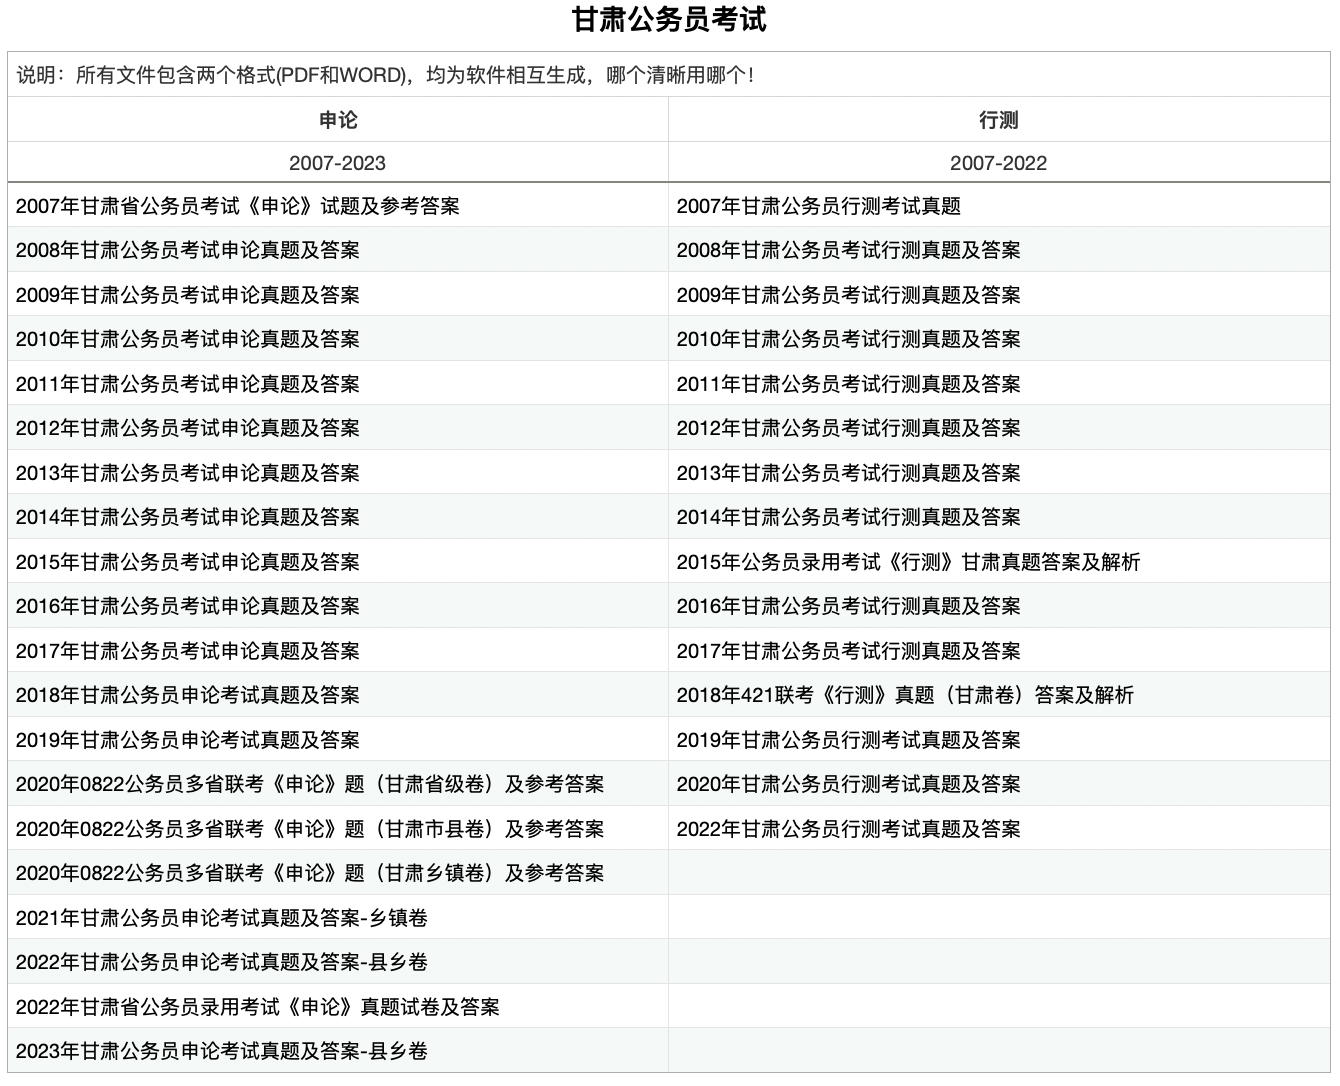
Task: Open 2017年甘肃公务员考试申论真题及答案
Action: [x=188, y=651]
